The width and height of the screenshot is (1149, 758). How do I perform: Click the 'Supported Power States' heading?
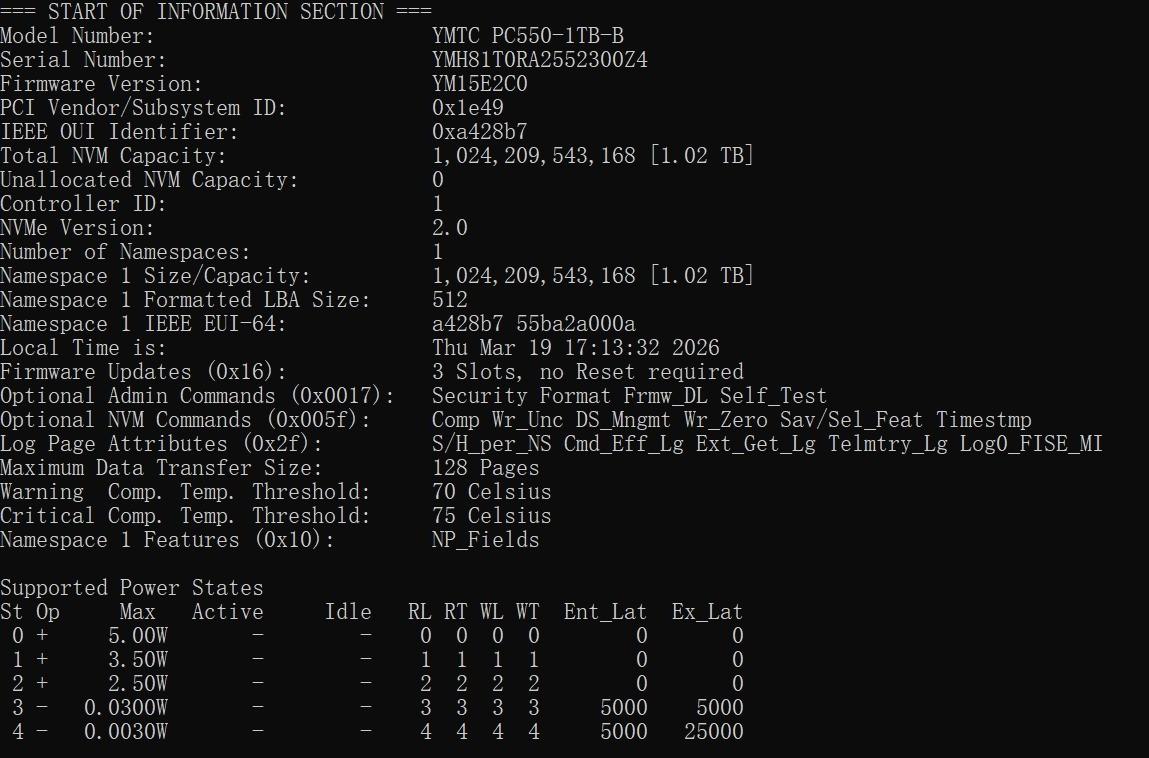[132, 588]
